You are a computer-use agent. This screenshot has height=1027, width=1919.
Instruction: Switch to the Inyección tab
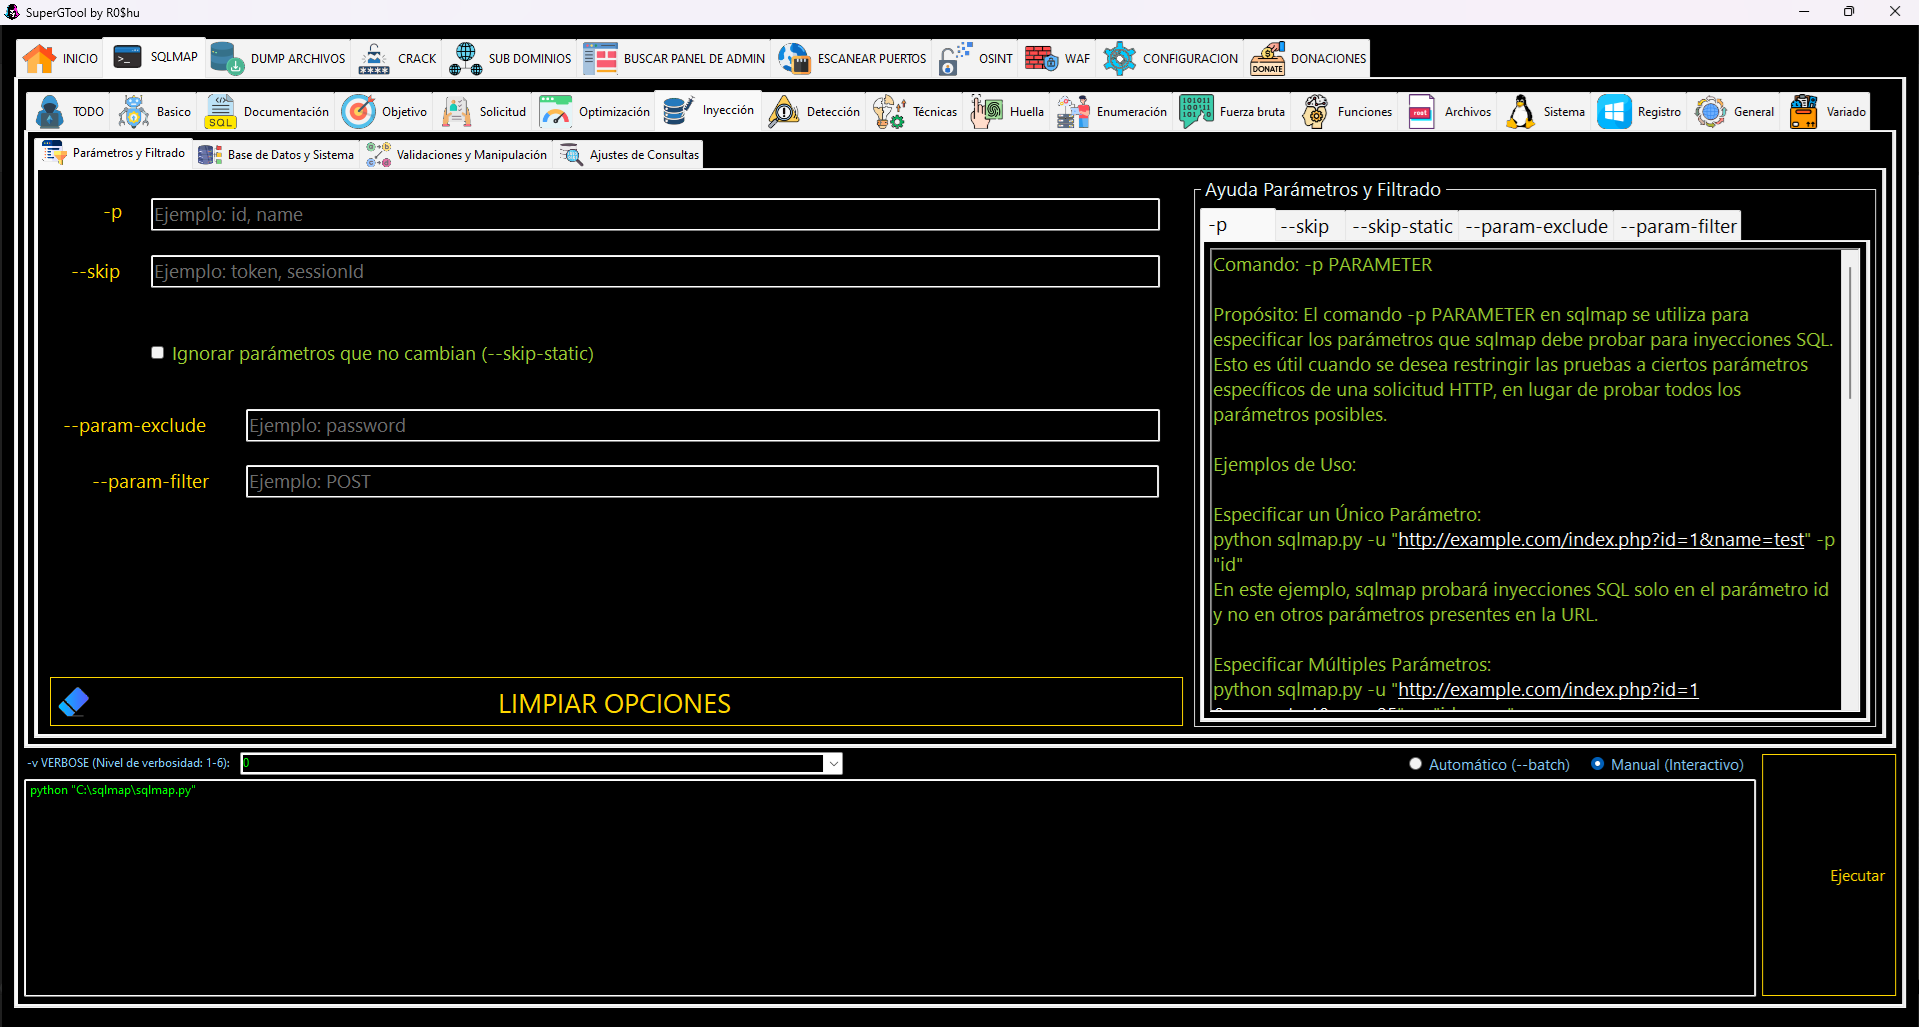click(709, 110)
